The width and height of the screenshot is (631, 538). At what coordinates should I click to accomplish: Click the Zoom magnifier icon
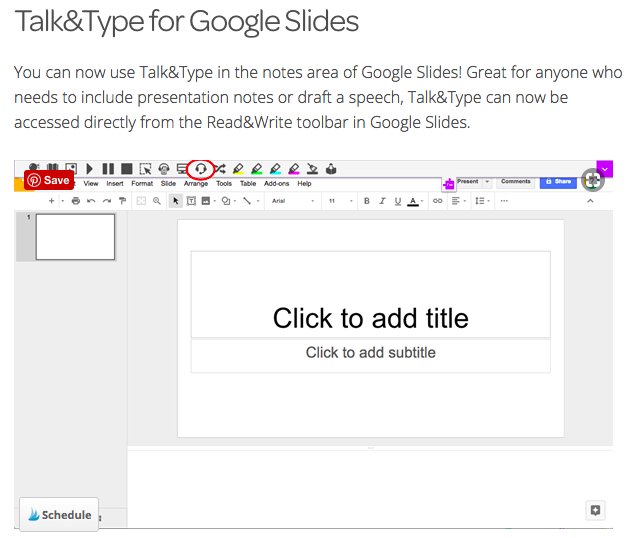click(x=157, y=201)
